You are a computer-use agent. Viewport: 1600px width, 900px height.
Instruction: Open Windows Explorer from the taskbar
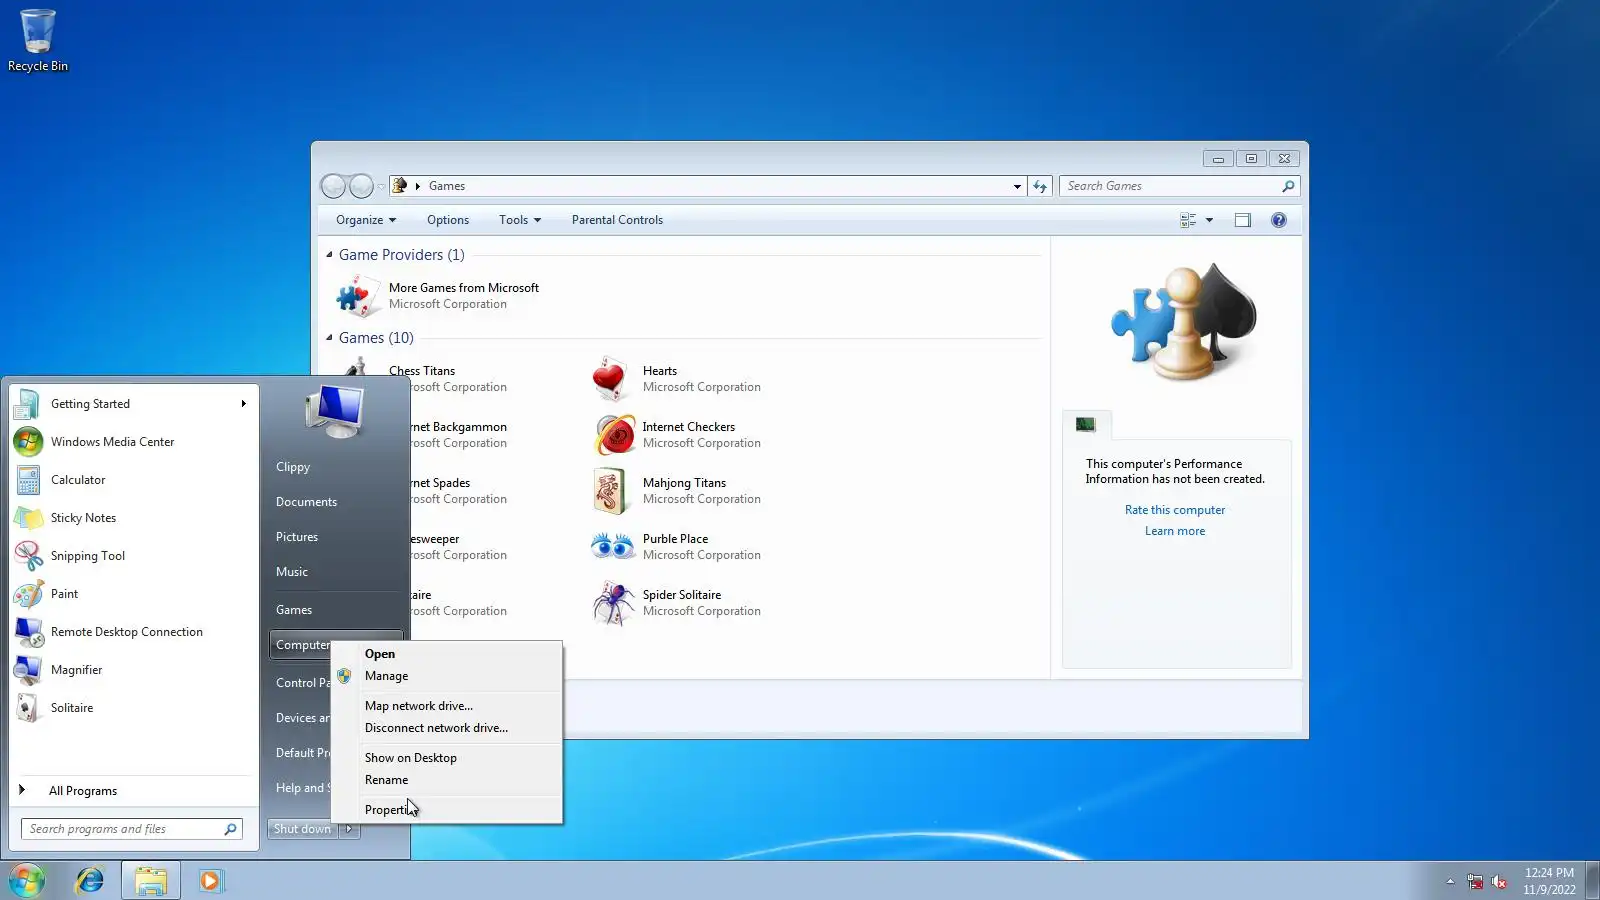151,881
